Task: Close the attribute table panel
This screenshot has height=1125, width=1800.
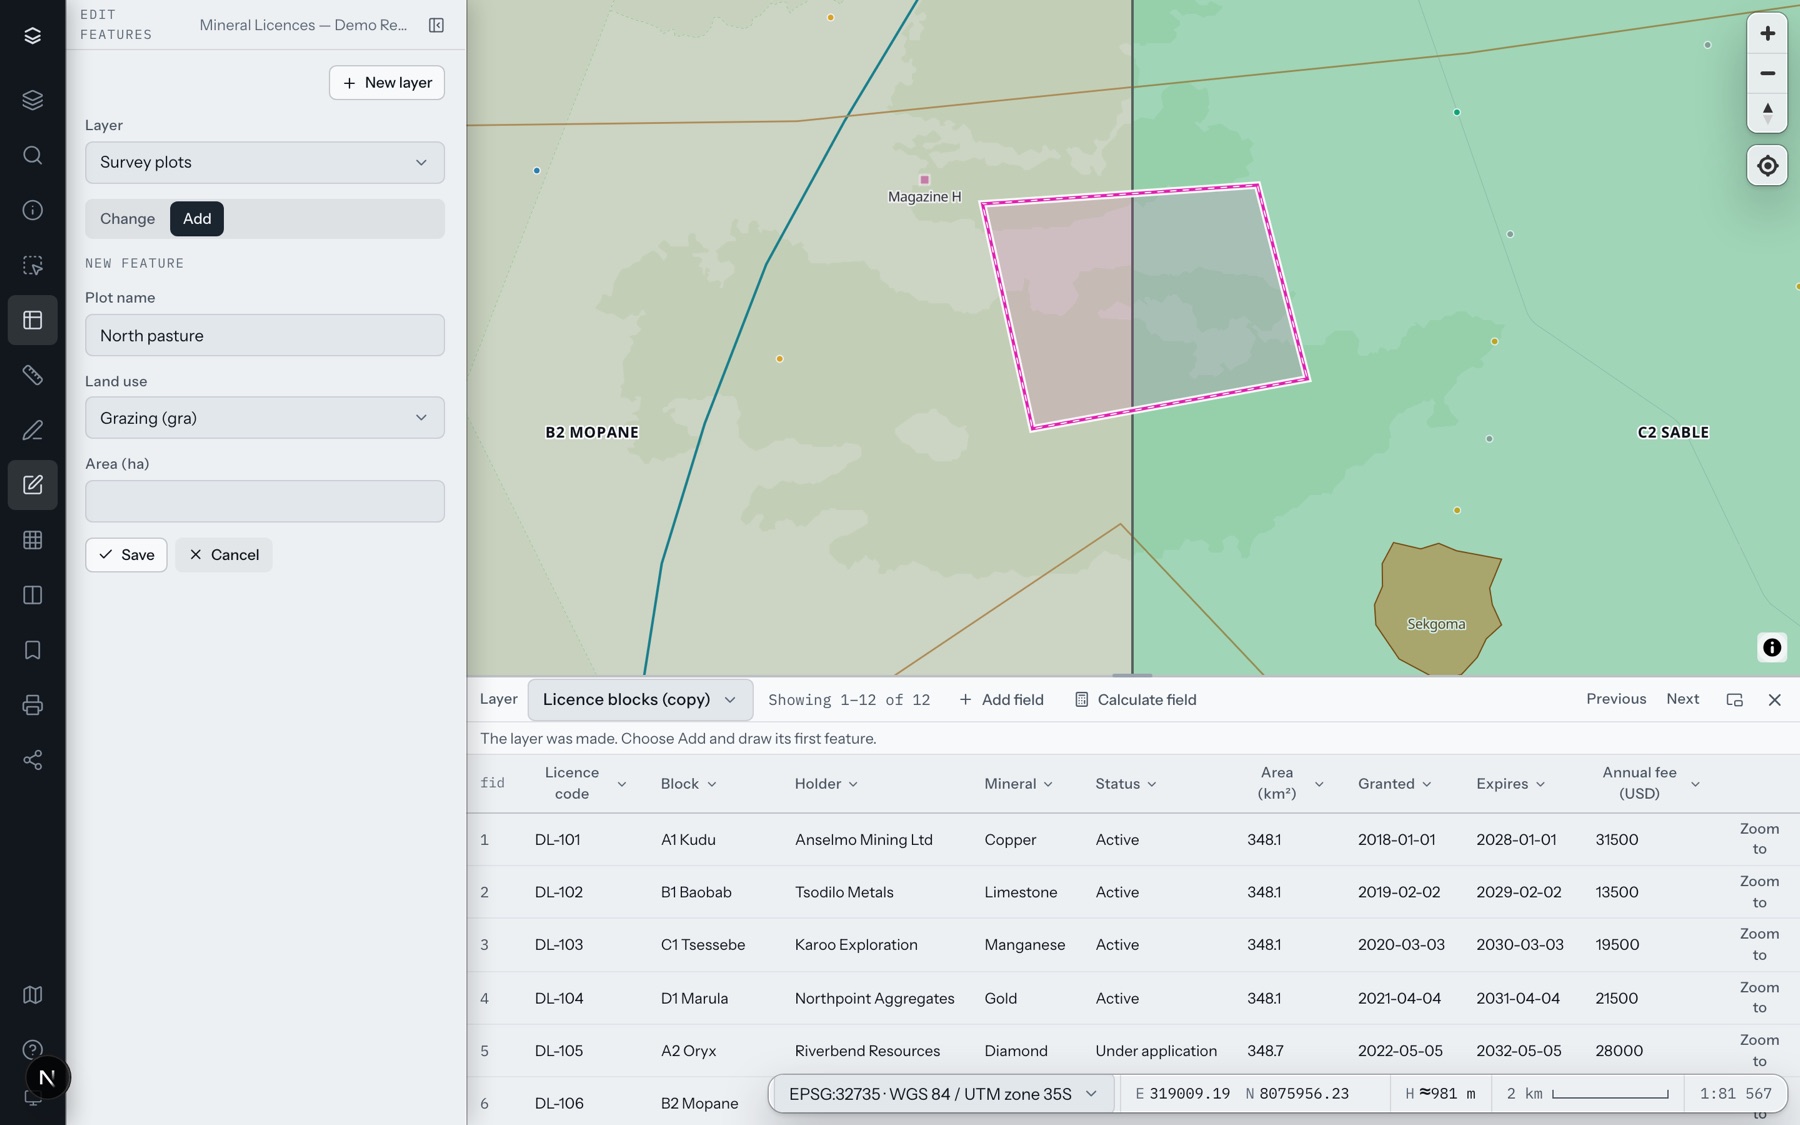Action: pos(1774,700)
